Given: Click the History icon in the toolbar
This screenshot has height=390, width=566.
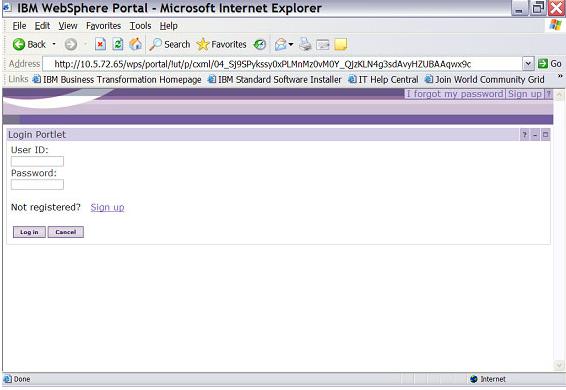Looking at the screenshot, I should pyautogui.click(x=260, y=44).
